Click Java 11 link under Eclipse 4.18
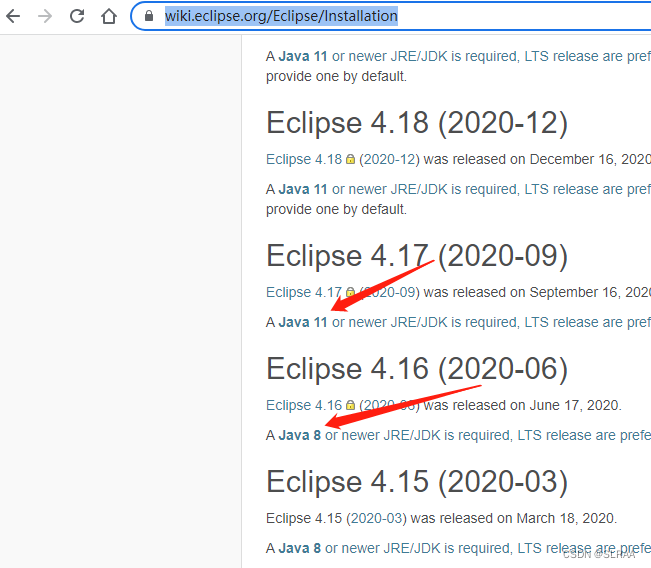651x568 pixels. (x=303, y=189)
